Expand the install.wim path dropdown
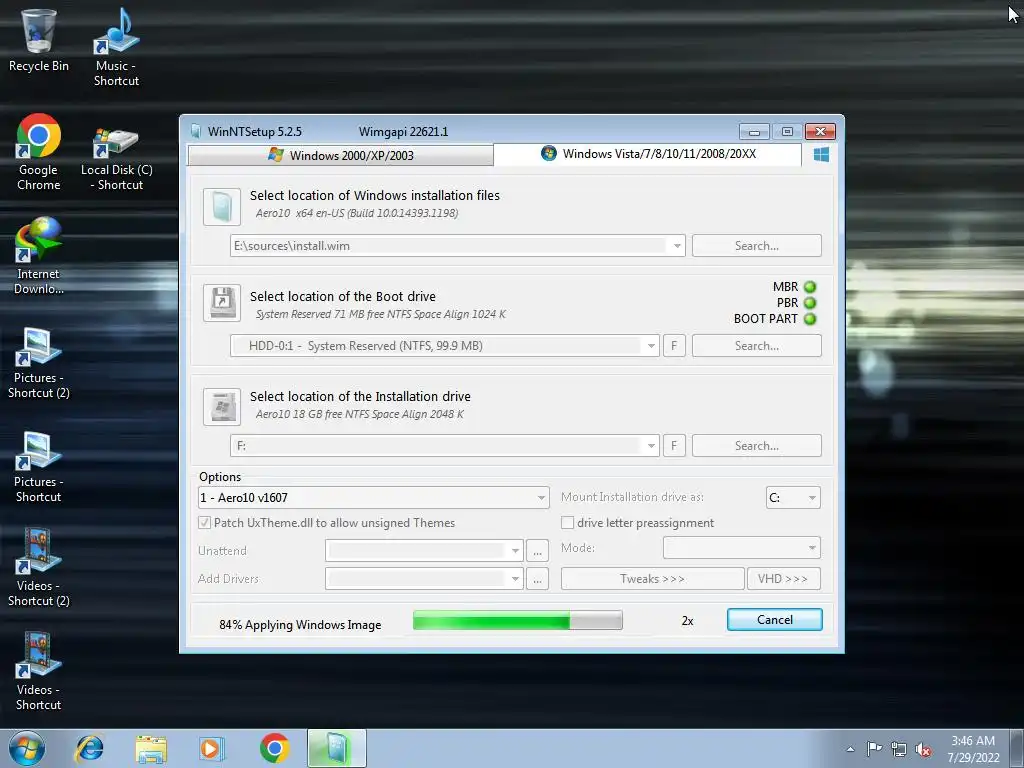The image size is (1024, 768). (x=677, y=246)
